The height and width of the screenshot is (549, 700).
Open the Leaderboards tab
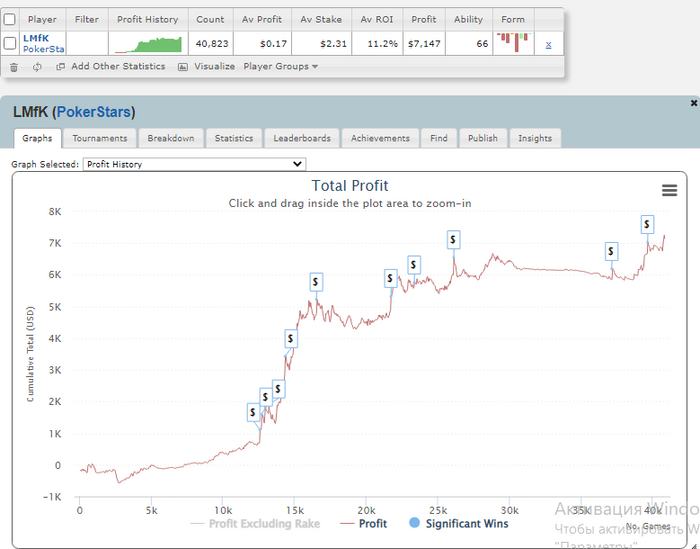tap(302, 138)
